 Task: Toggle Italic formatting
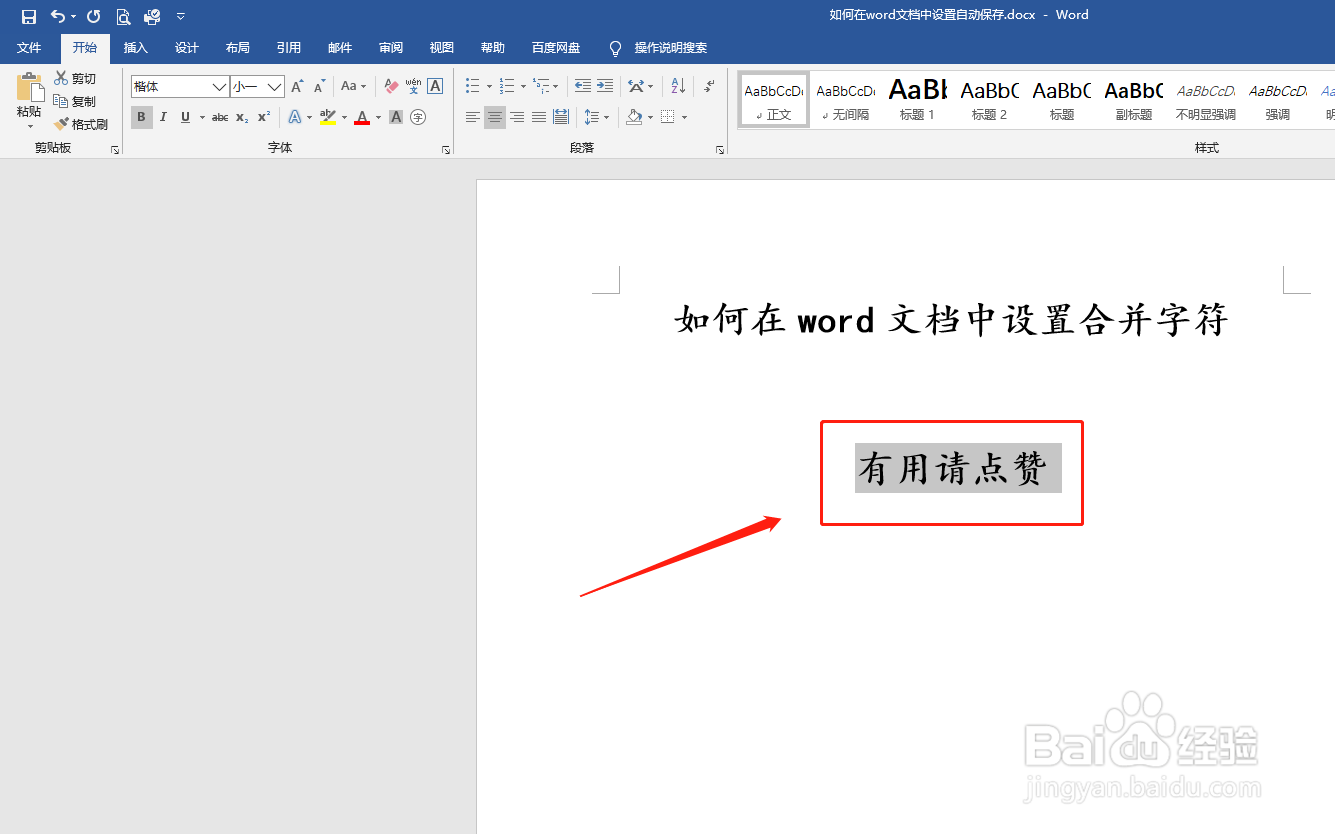pyautogui.click(x=163, y=117)
